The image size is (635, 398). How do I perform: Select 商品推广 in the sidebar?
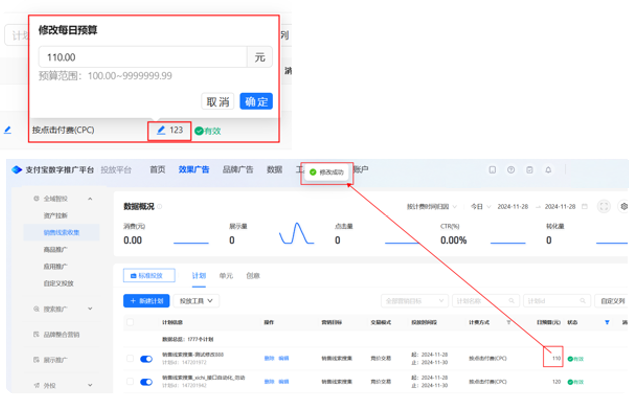click(x=56, y=249)
